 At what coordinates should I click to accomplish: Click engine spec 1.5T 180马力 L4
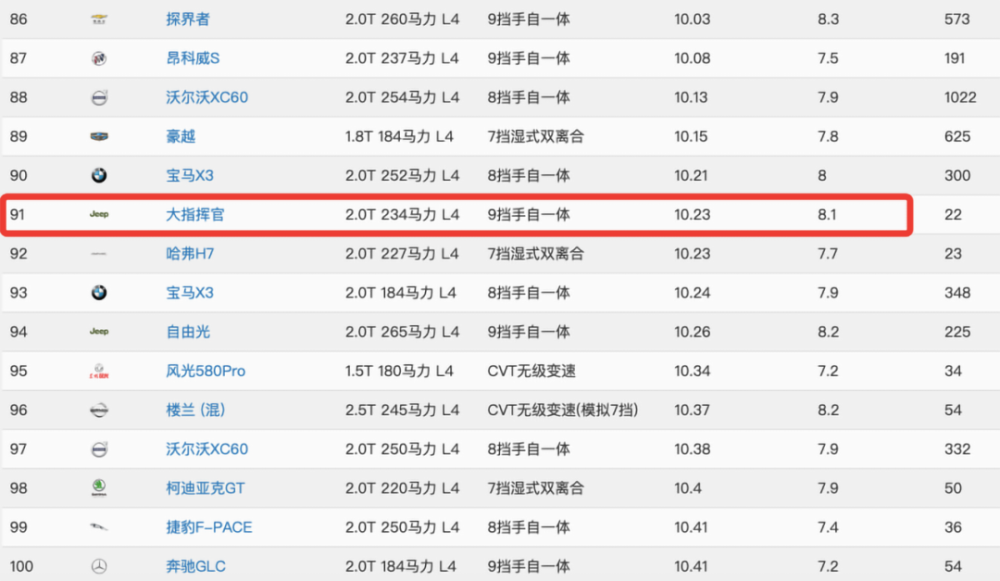click(x=399, y=371)
